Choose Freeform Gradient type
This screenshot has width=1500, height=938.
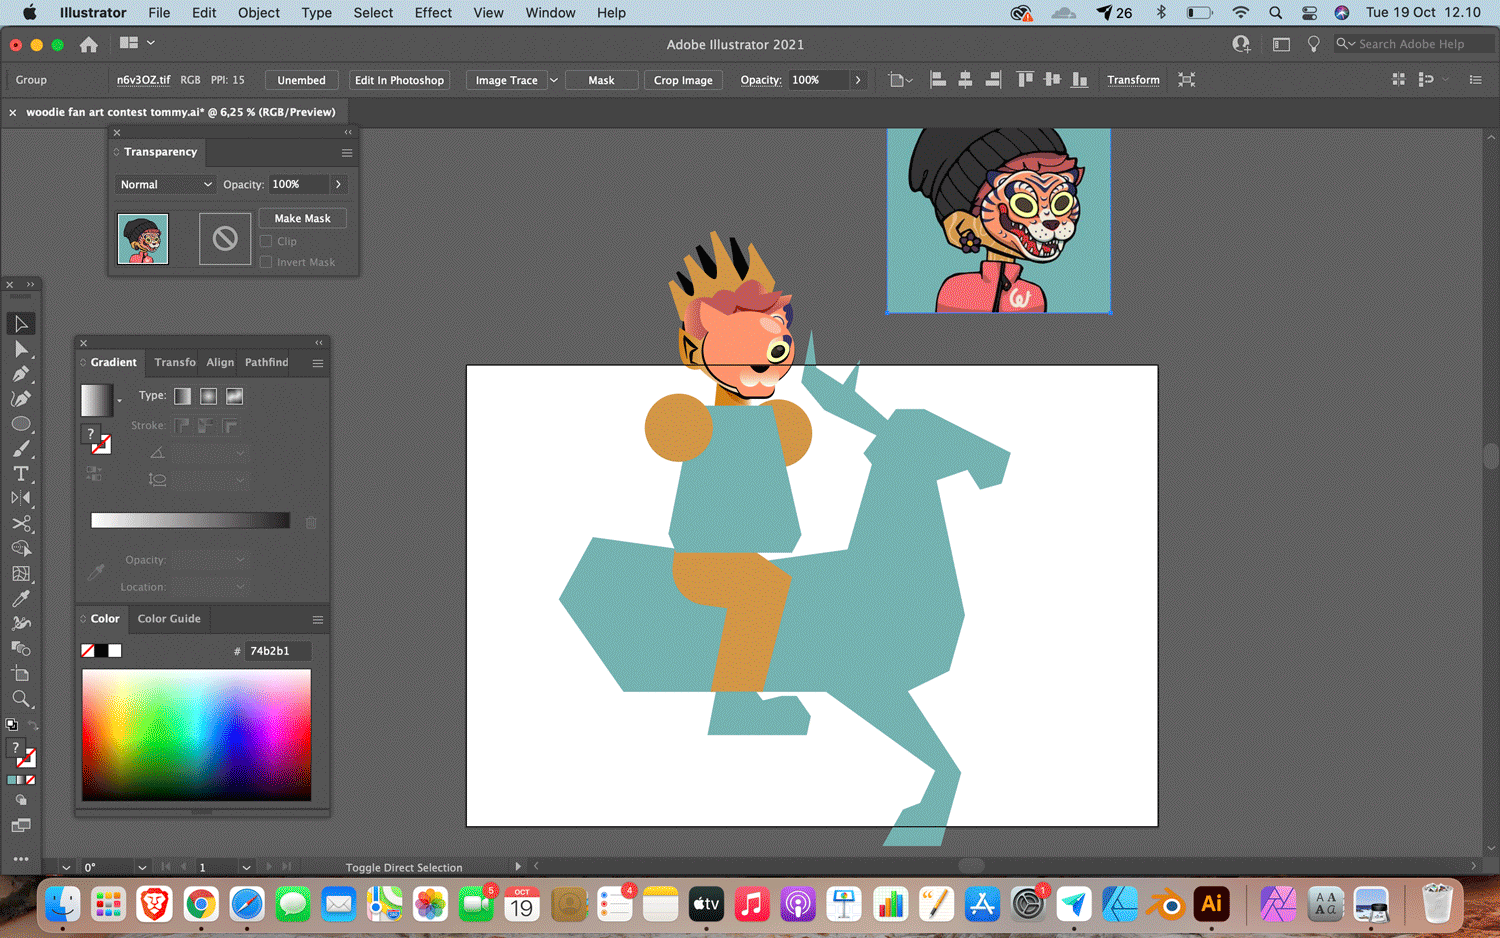pos(234,396)
